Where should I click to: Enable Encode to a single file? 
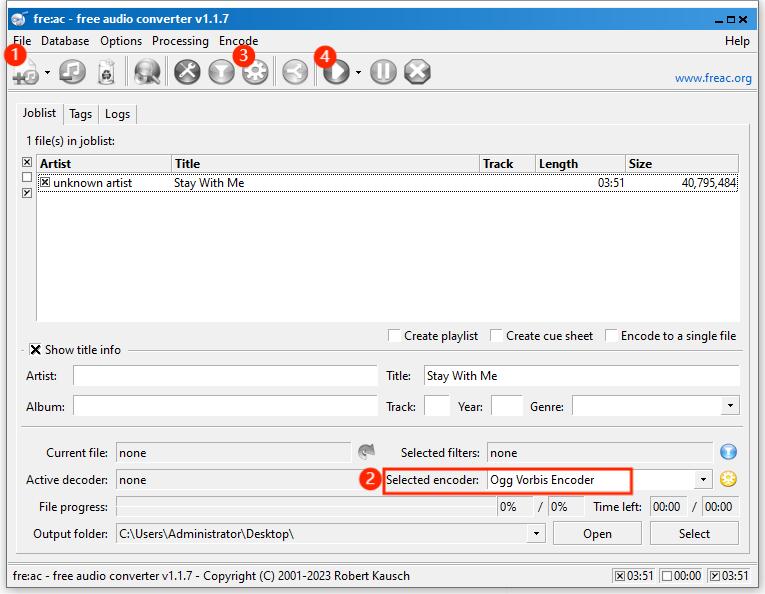pos(610,336)
